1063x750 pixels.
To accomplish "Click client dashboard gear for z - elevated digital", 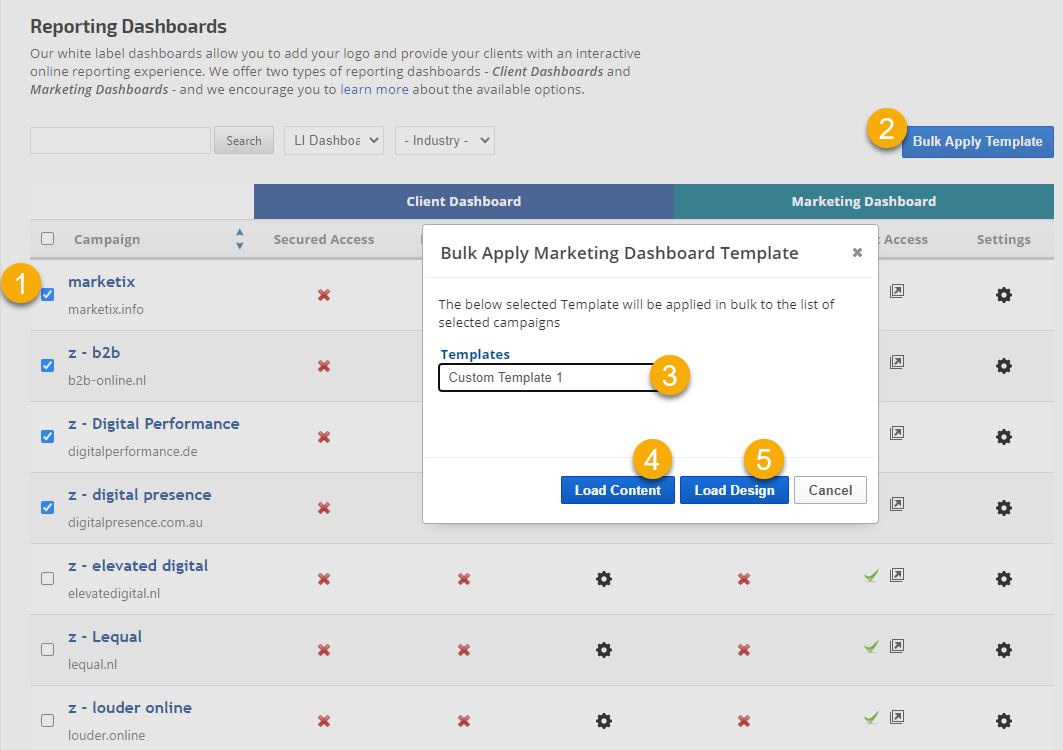I will (x=604, y=579).
